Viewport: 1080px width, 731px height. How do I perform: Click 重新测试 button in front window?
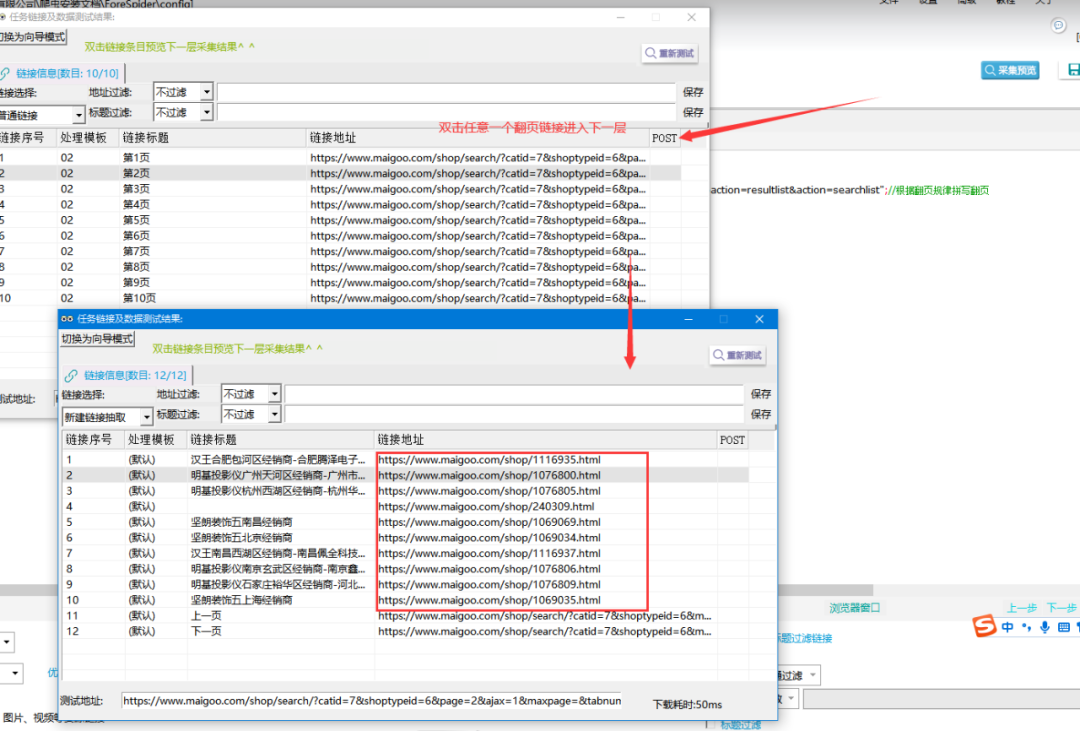[x=737, y=355]
